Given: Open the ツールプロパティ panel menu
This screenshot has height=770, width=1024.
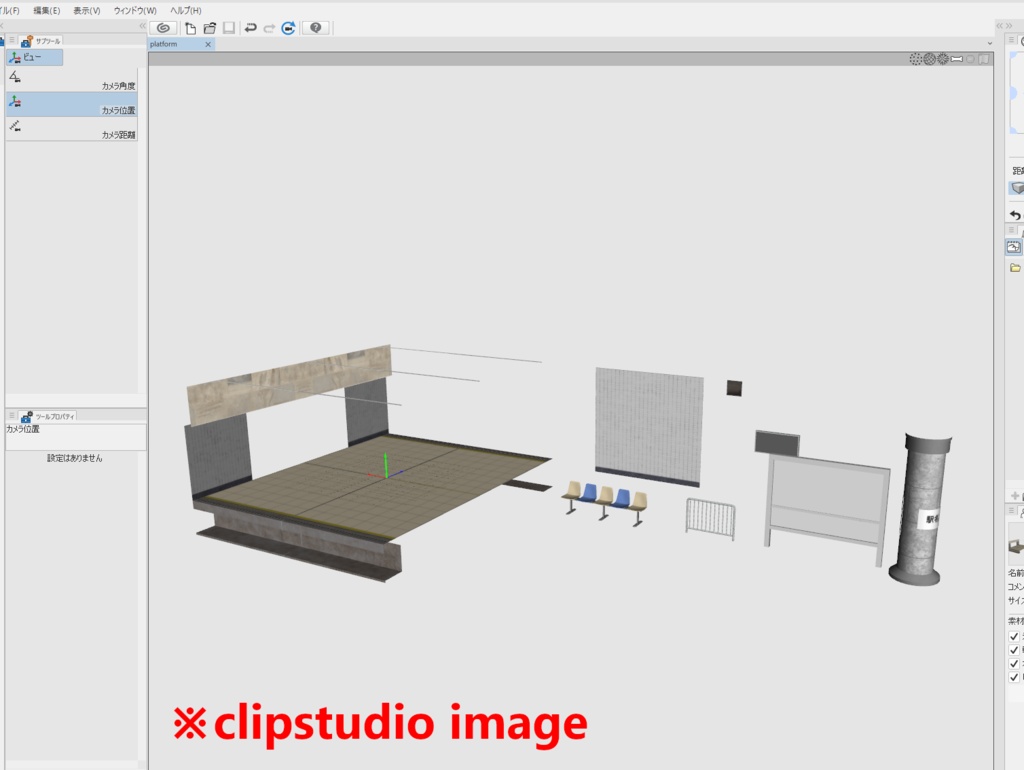Looking at the screenshot, I should click(14, 415).
